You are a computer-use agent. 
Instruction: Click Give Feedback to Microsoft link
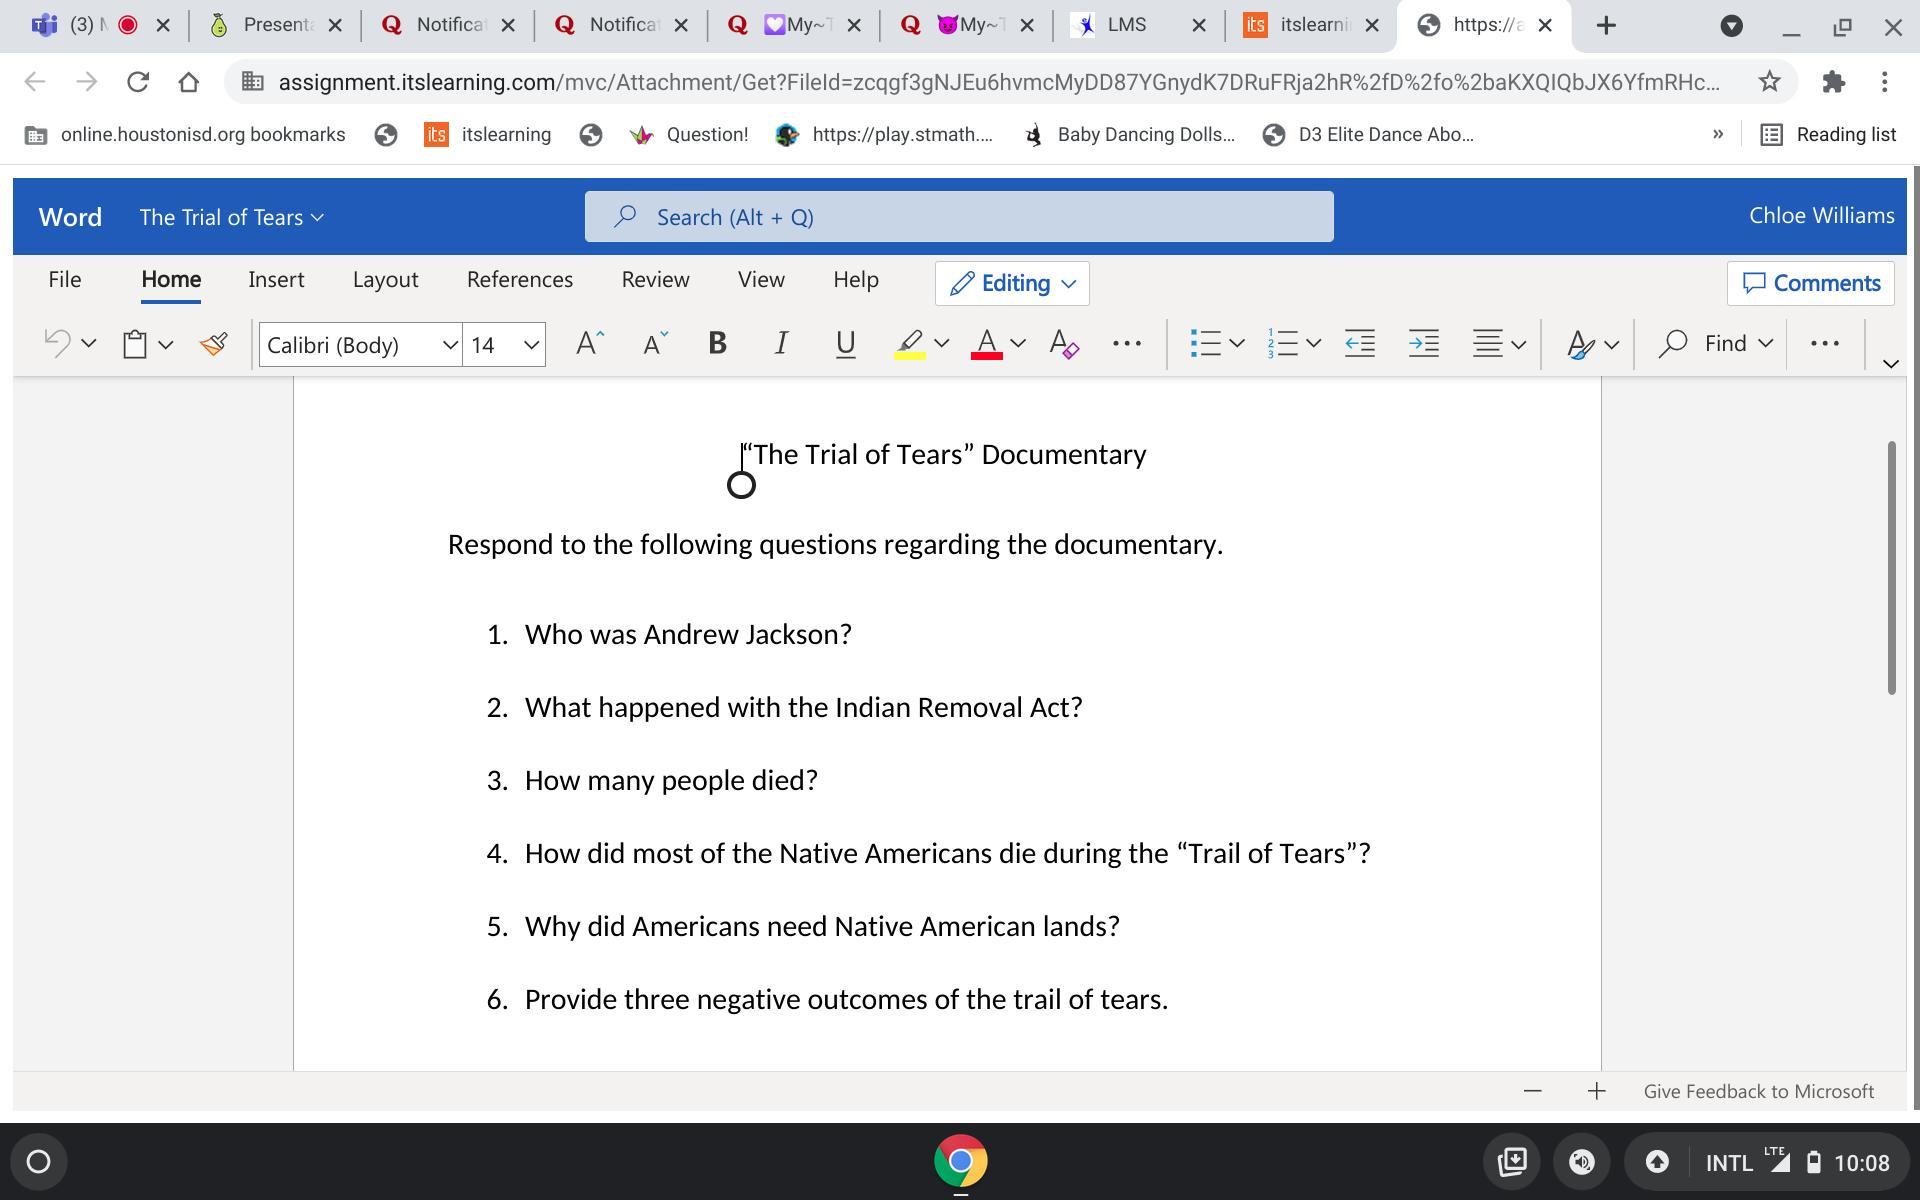click(1758, 1092)
